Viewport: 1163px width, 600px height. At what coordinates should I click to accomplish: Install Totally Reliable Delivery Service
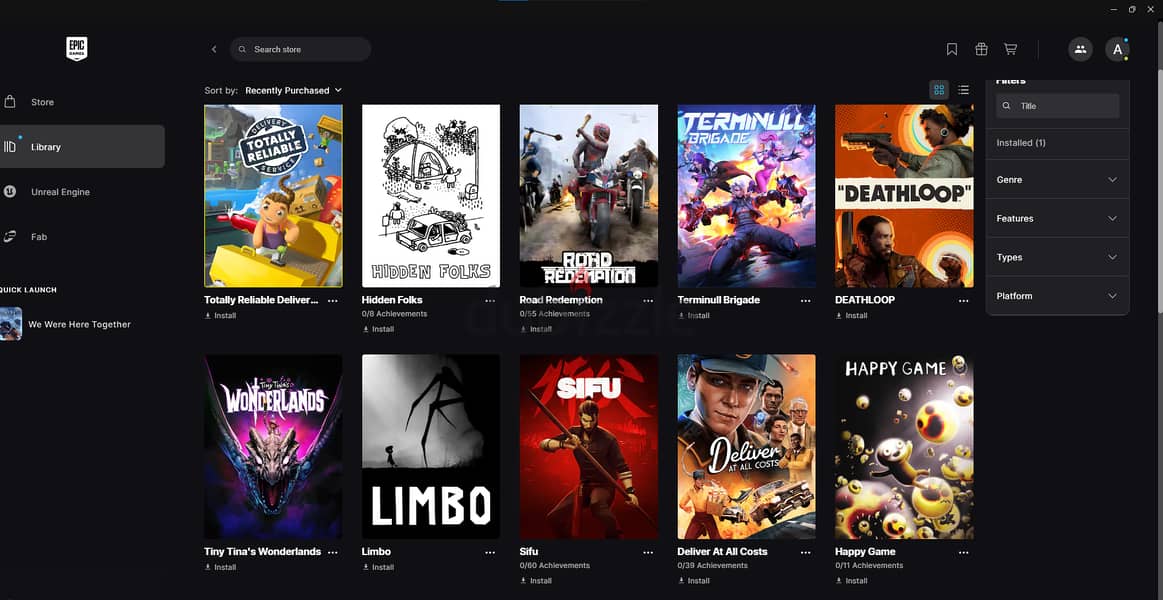(220, 315)
